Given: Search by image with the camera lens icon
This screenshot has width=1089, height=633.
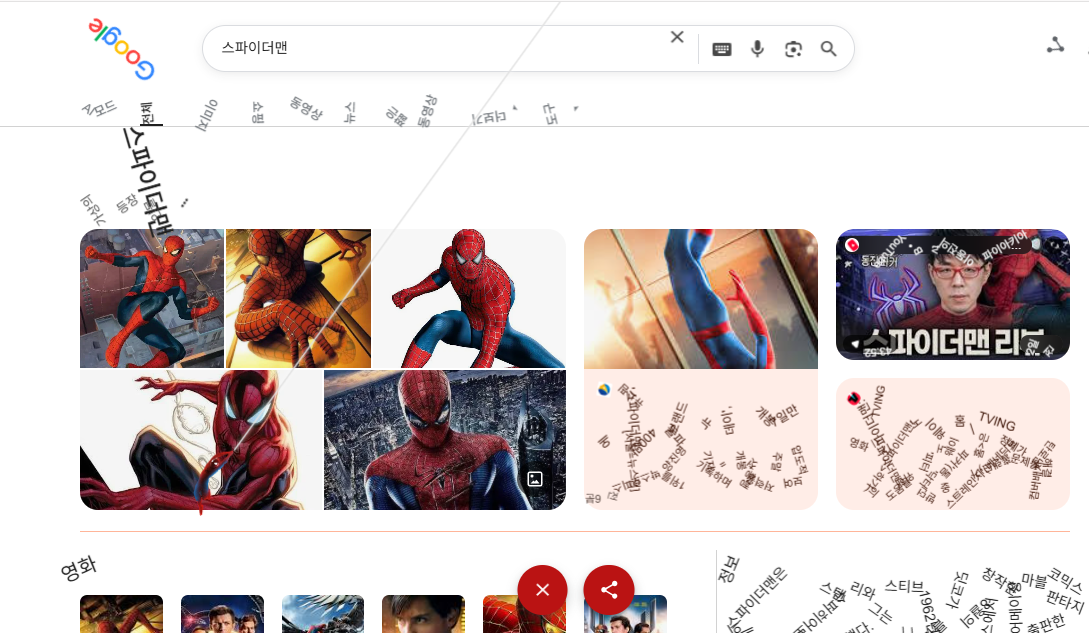Looking at the screenshot, I should [x=793, y=49].
